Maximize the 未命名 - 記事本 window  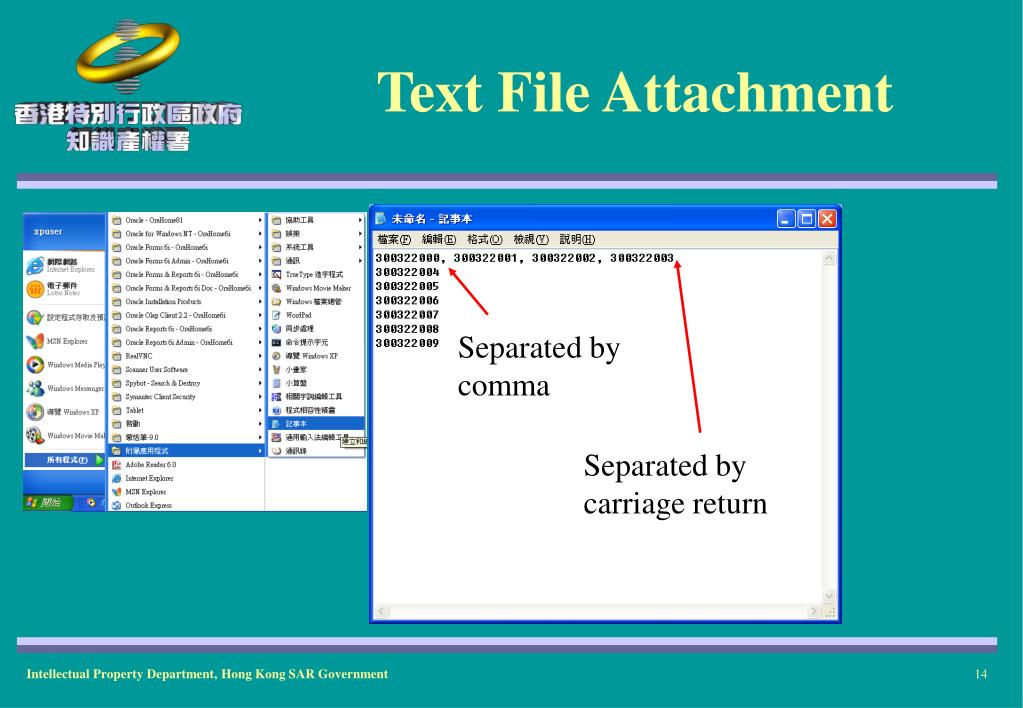806,219
